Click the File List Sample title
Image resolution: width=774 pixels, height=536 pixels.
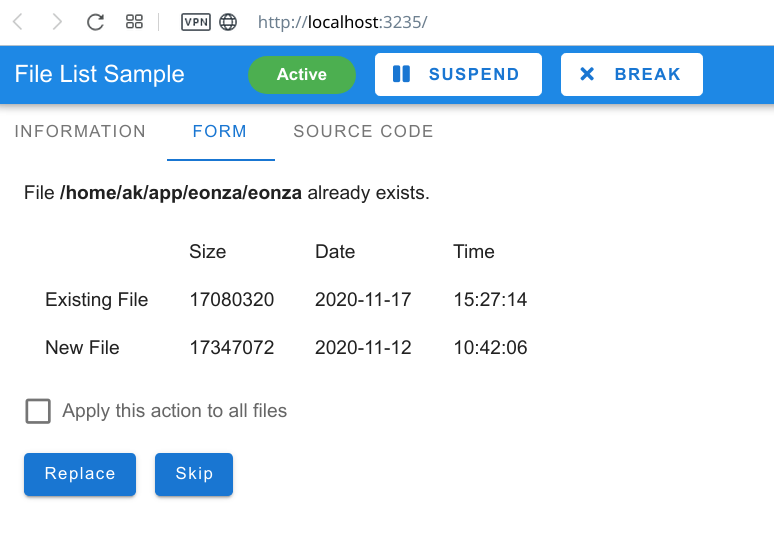[x=99, y=74]
